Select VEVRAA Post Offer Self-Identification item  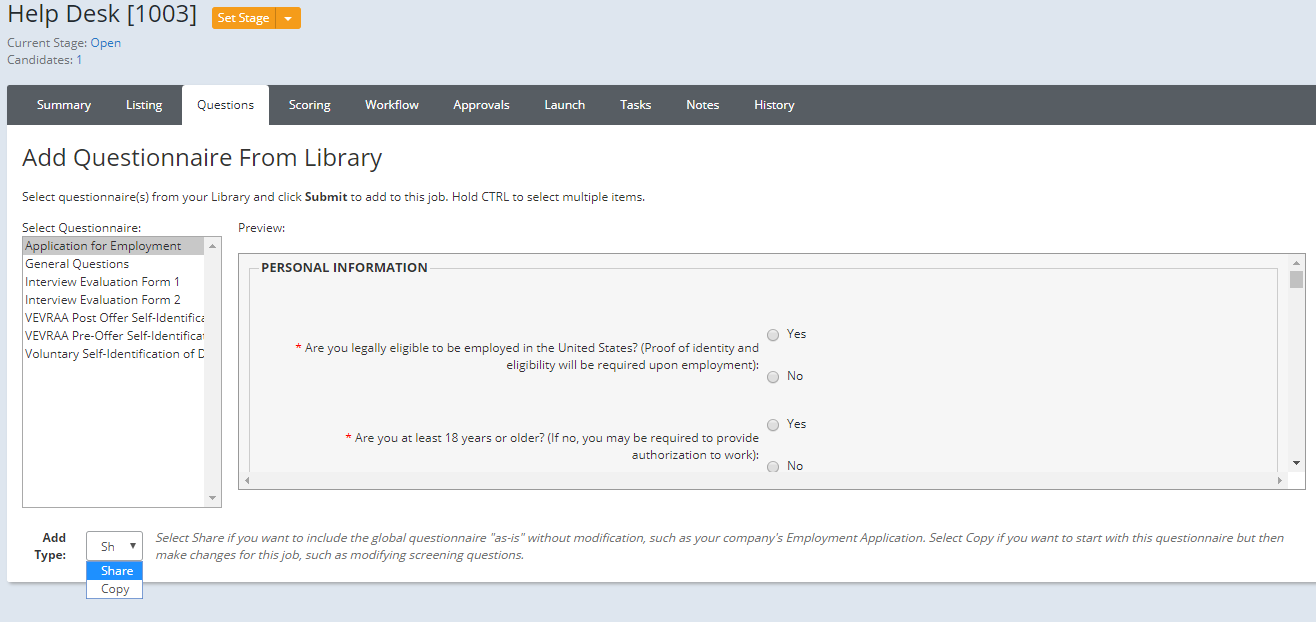pos(114,318)
